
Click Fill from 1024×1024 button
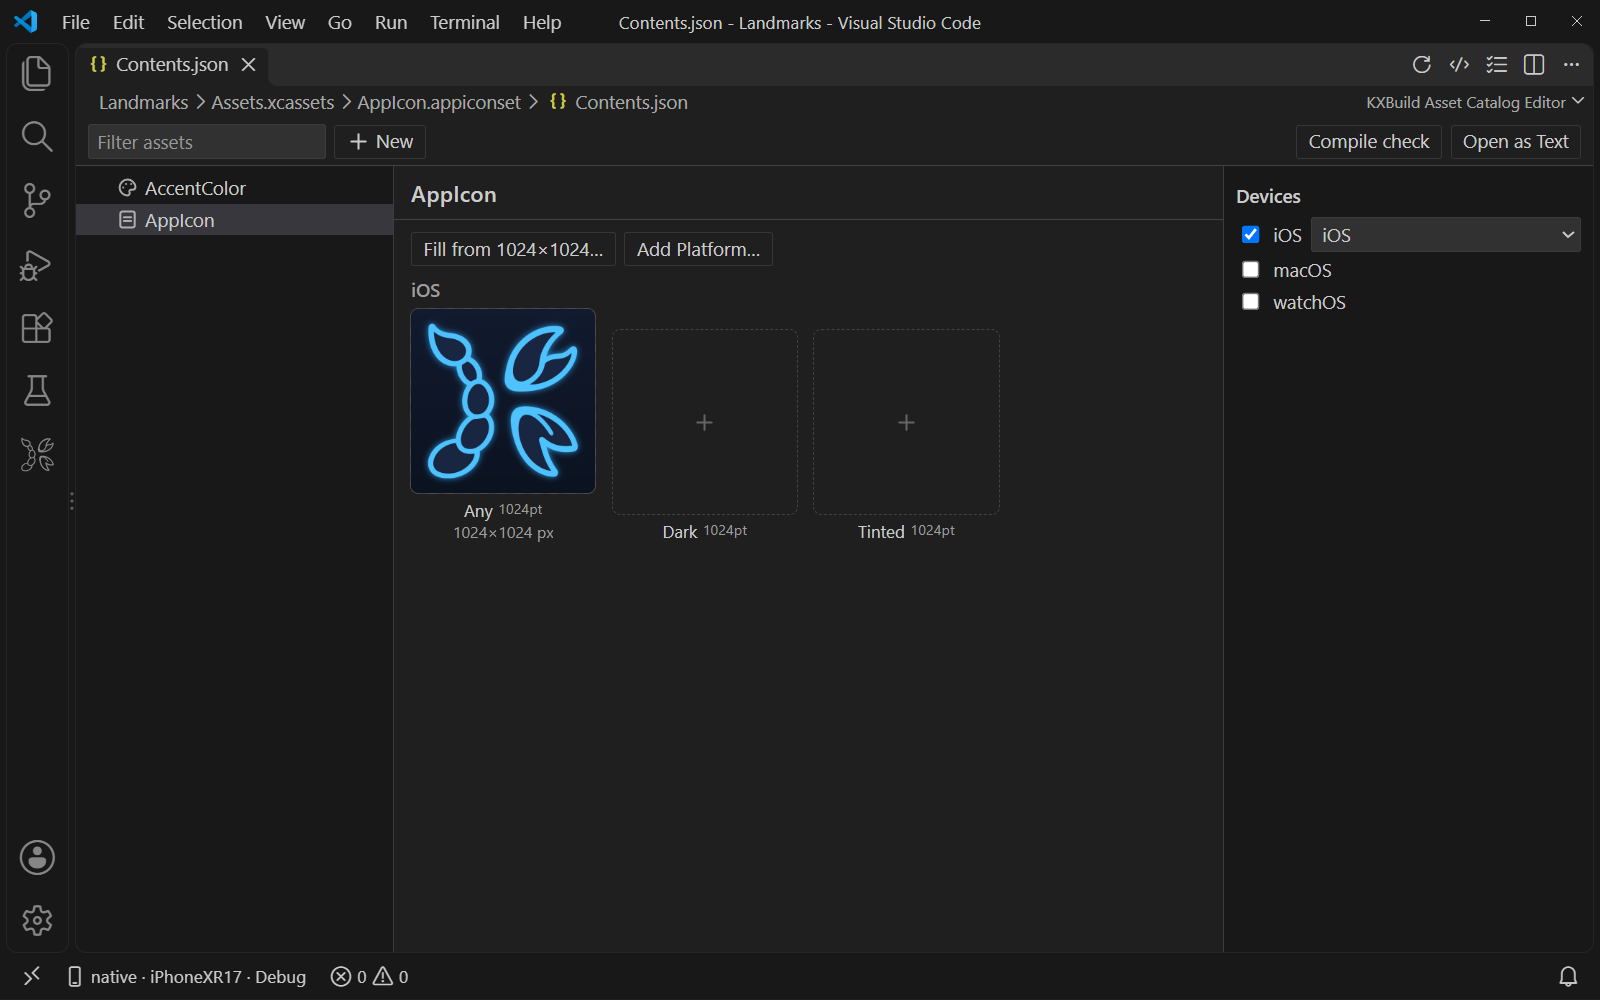[x=513, y=249]
